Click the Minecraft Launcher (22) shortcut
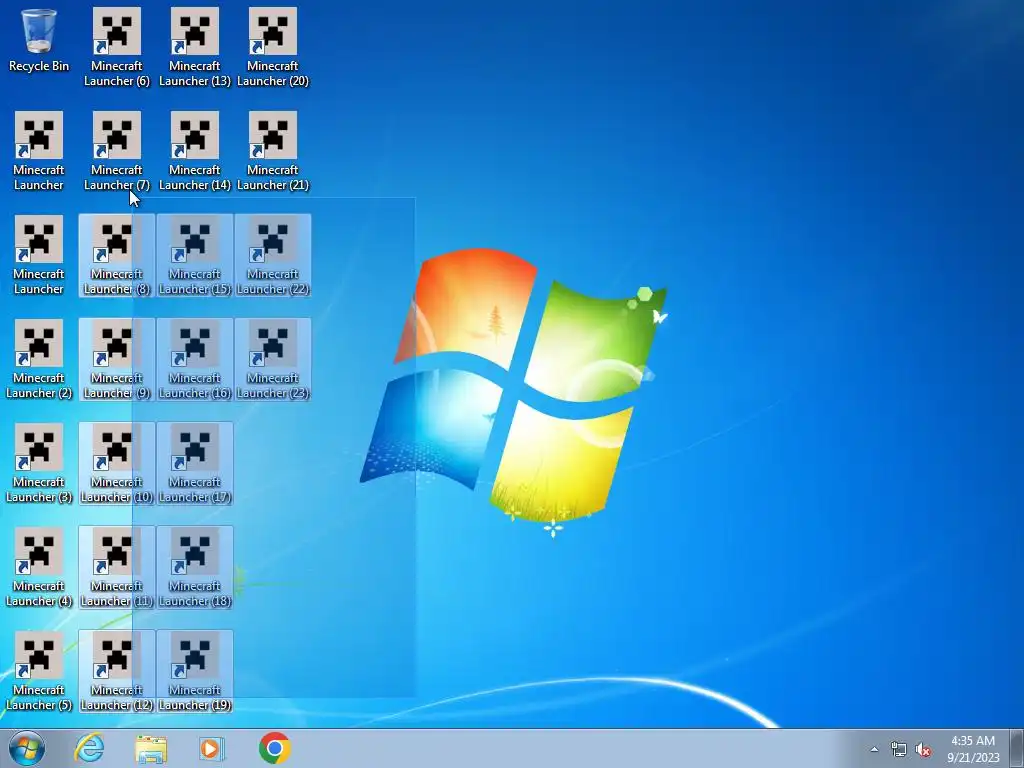The height and width of the screenshot is (768, 1024). 273,255
